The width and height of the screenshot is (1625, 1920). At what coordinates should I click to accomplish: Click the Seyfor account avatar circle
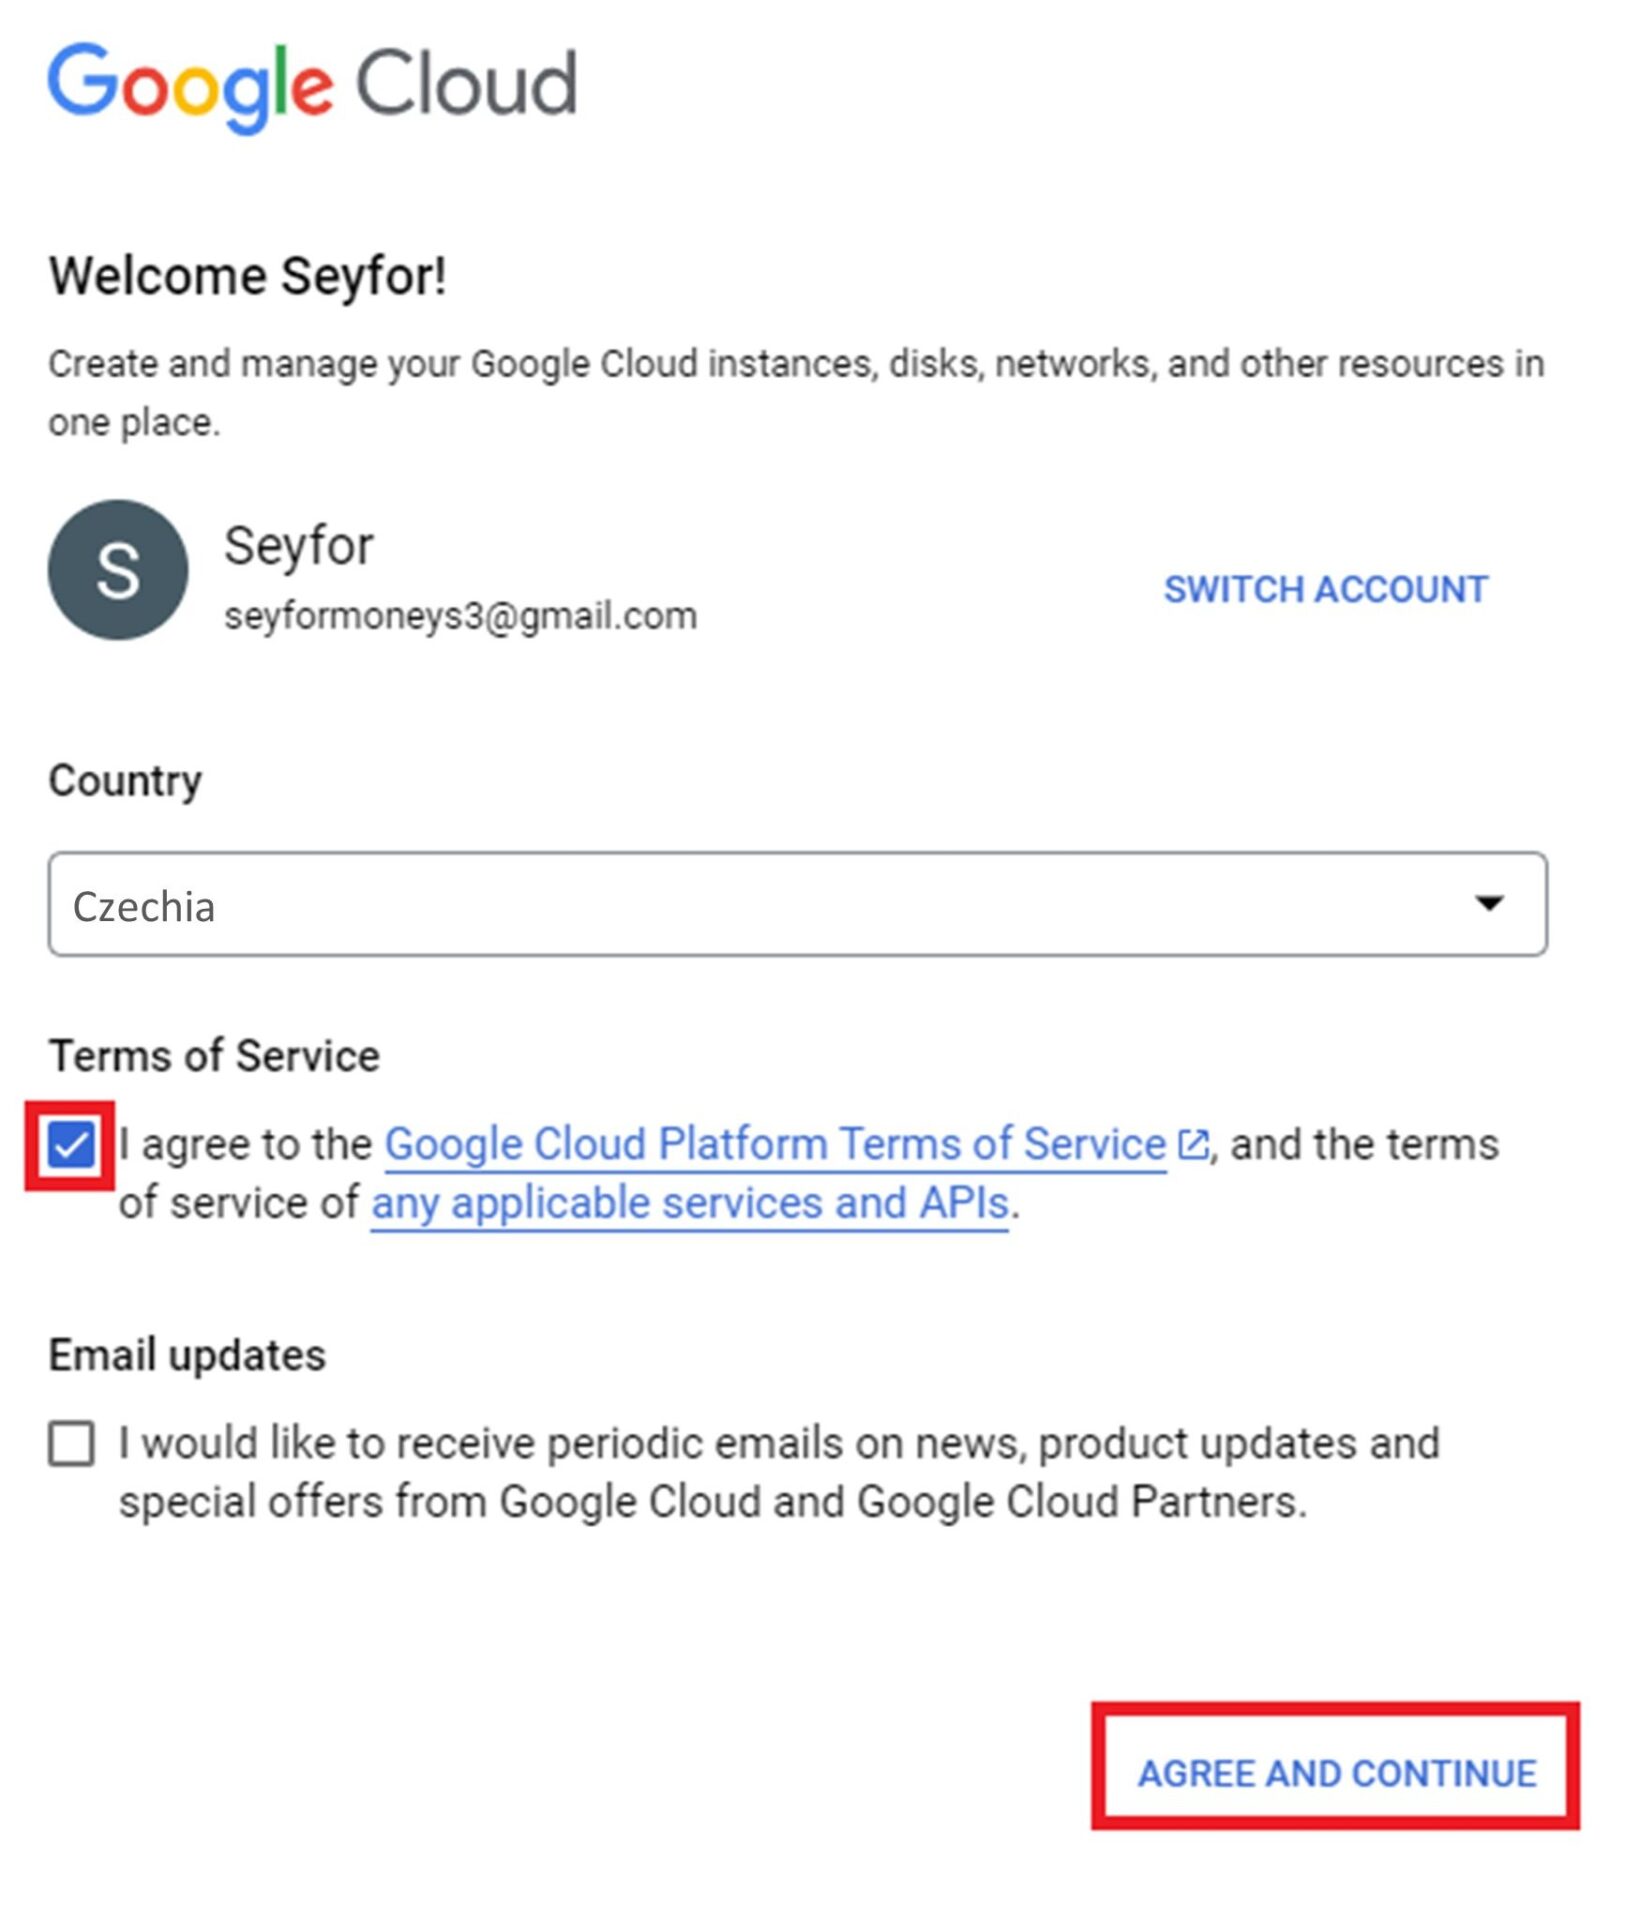118,570
